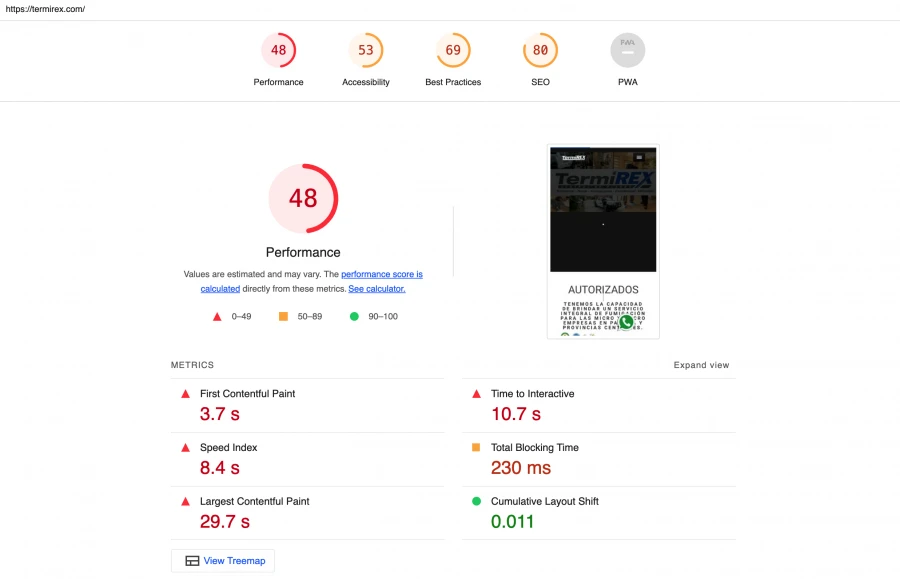Click the Total Blocking Time metric label
The image size is (900, 579).
534,448
